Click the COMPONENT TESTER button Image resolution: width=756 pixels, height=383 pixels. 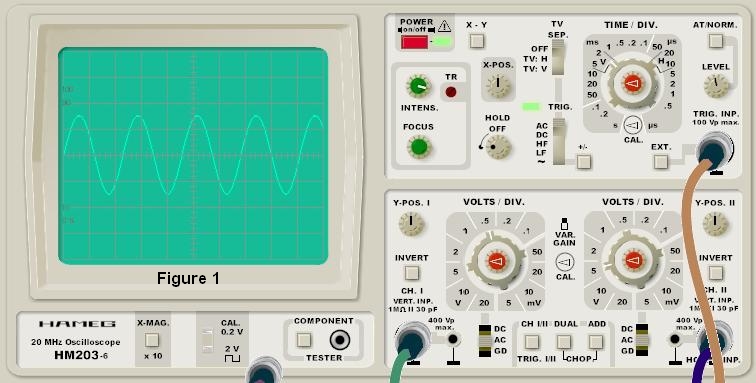[303, 340]
